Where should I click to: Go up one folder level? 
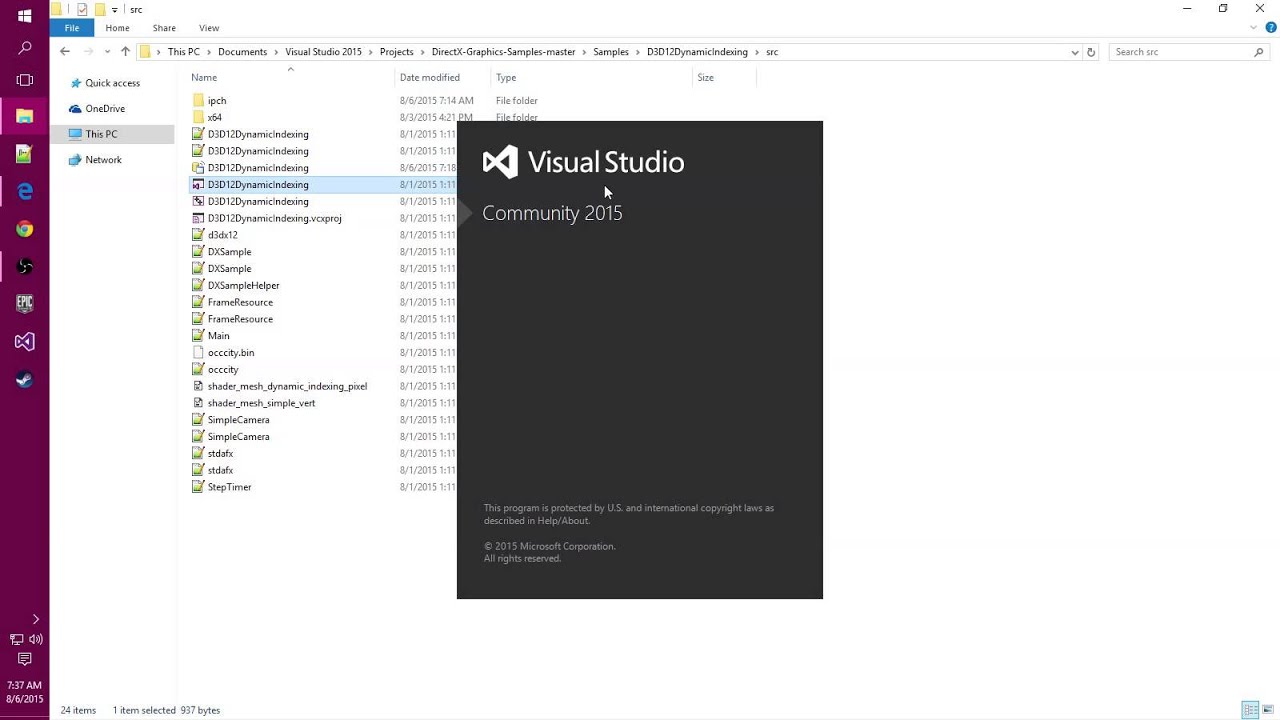click(125, 52)
